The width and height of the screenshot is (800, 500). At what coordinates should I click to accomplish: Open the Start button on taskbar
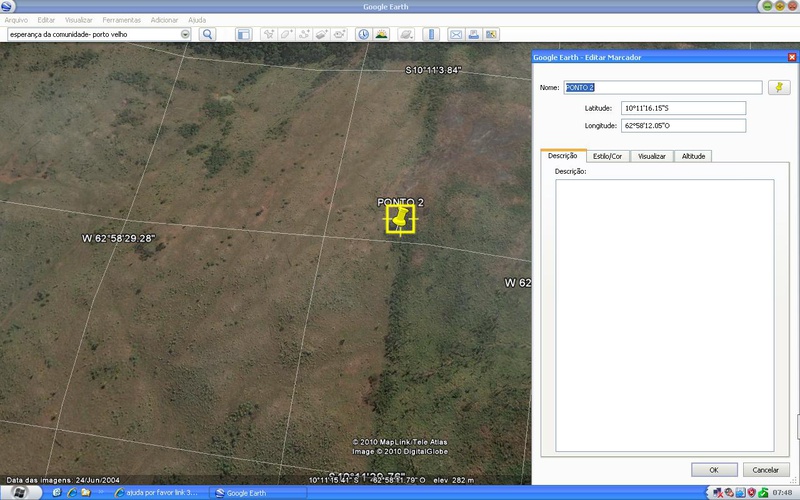click(x=21, y=492)
